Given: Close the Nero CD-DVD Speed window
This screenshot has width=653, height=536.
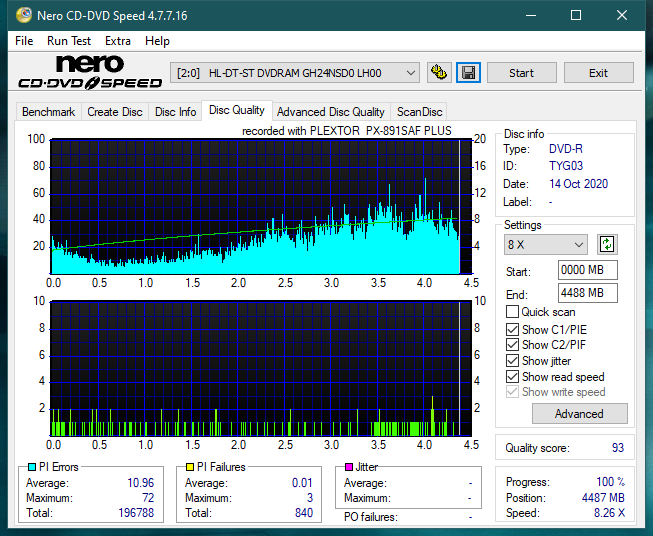Looking at the screenshot, I should [622, 15].
